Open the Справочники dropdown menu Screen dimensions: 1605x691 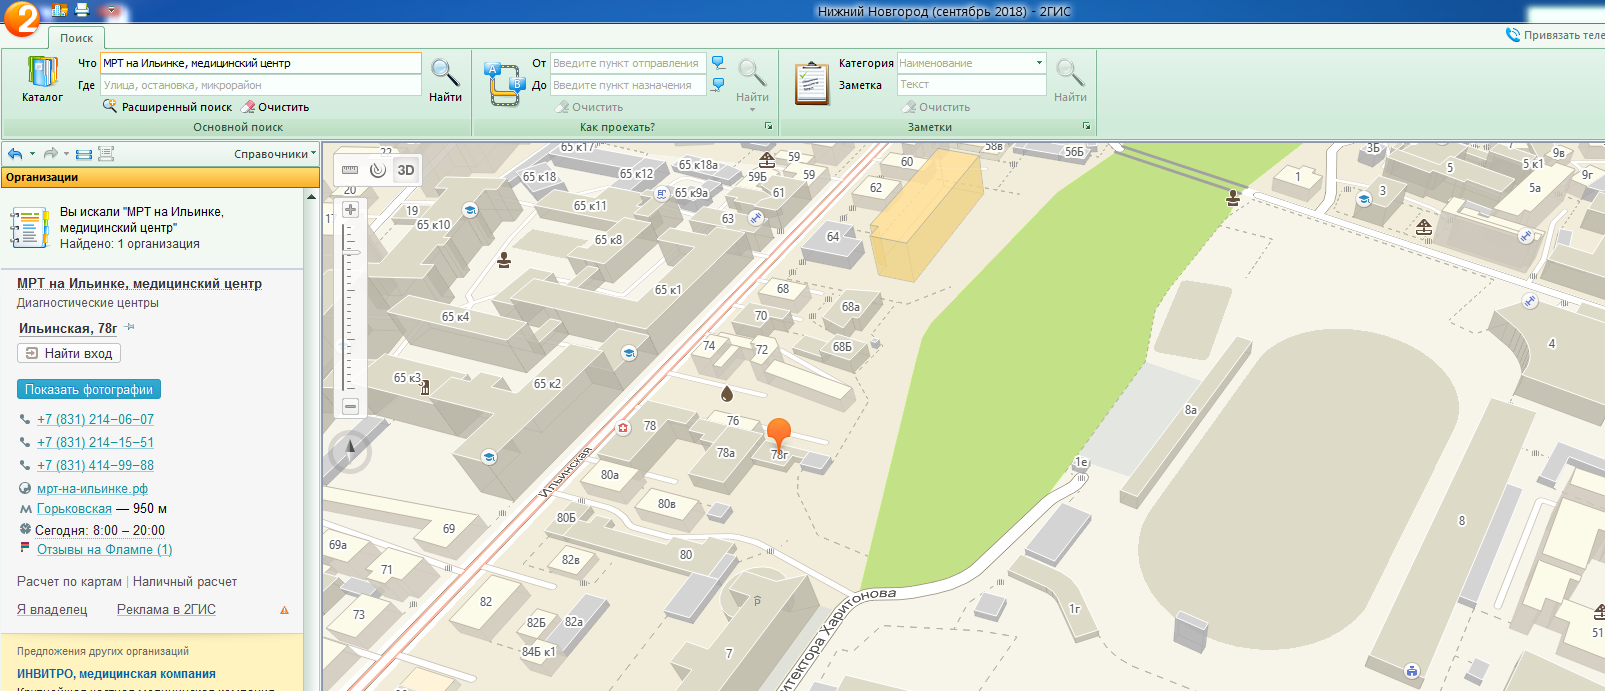coord(275,154)
